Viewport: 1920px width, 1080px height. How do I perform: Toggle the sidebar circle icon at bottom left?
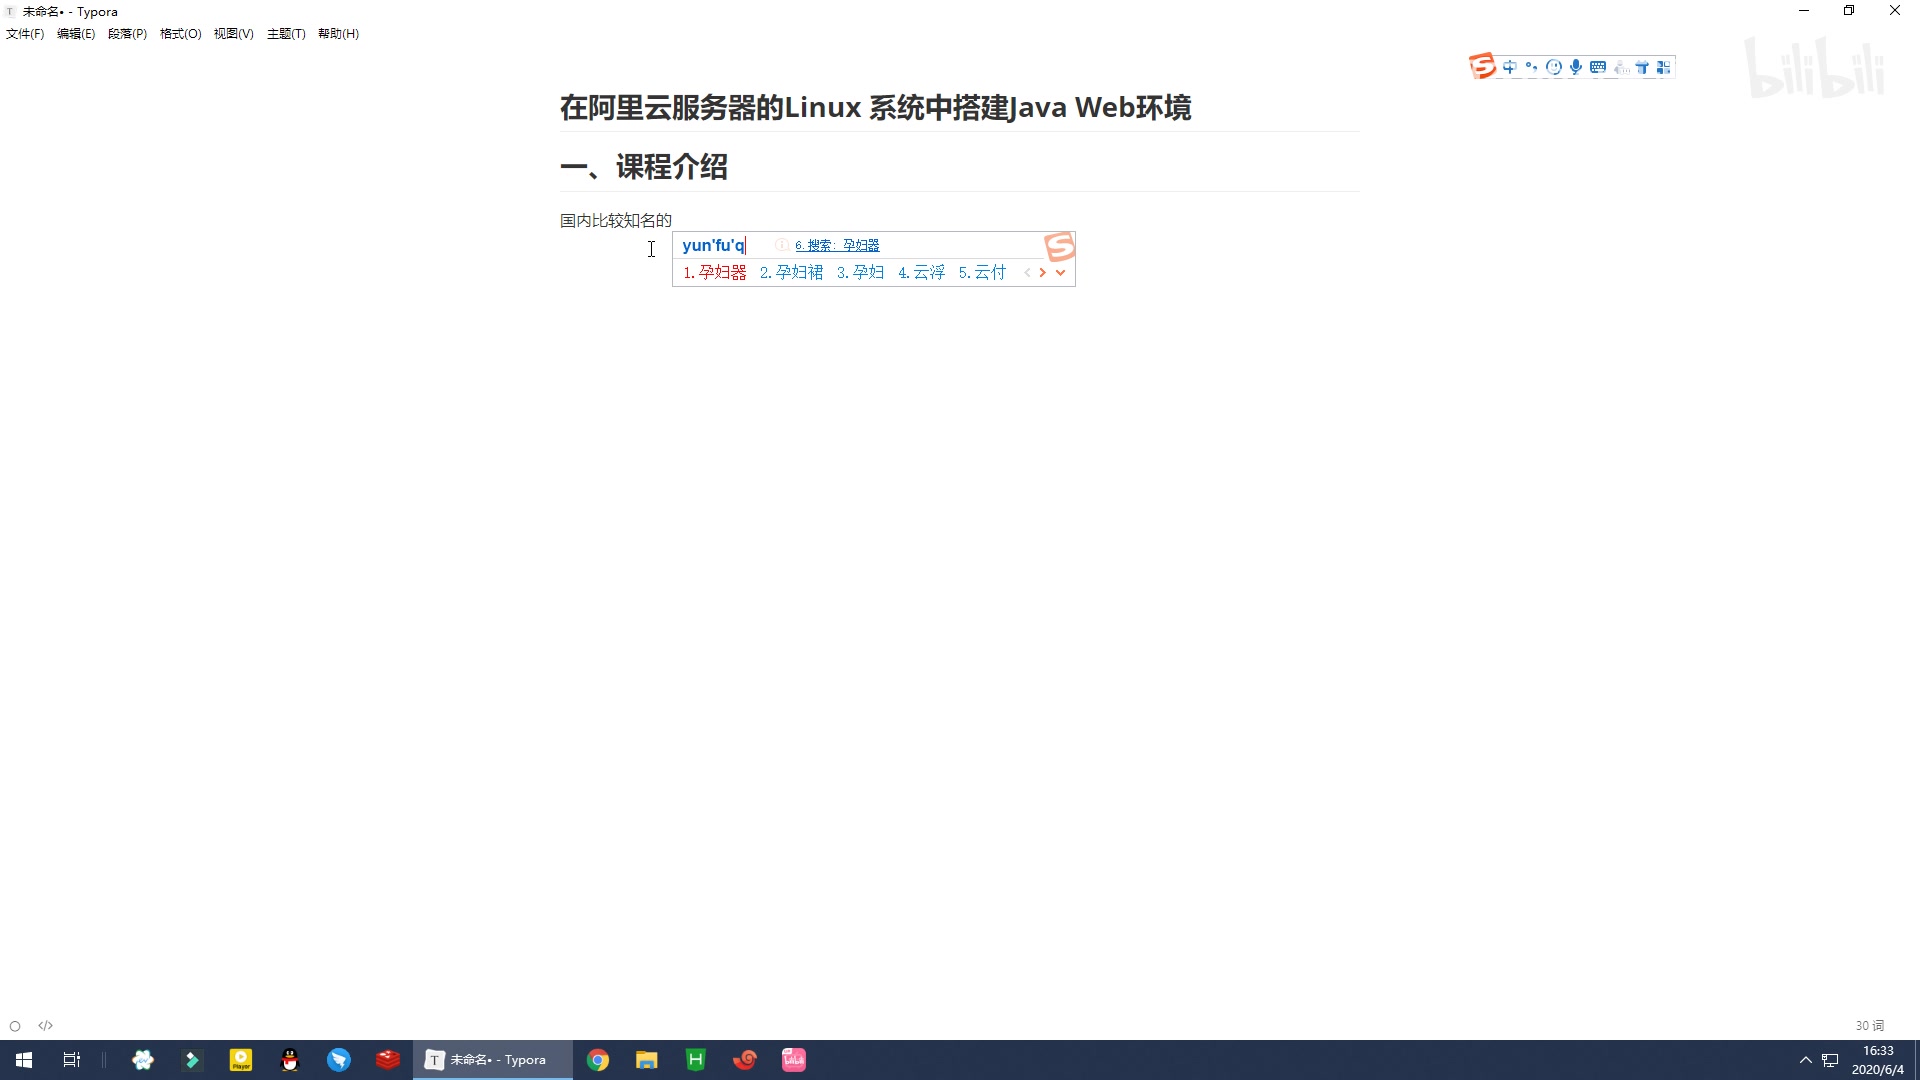[15, 1026]
